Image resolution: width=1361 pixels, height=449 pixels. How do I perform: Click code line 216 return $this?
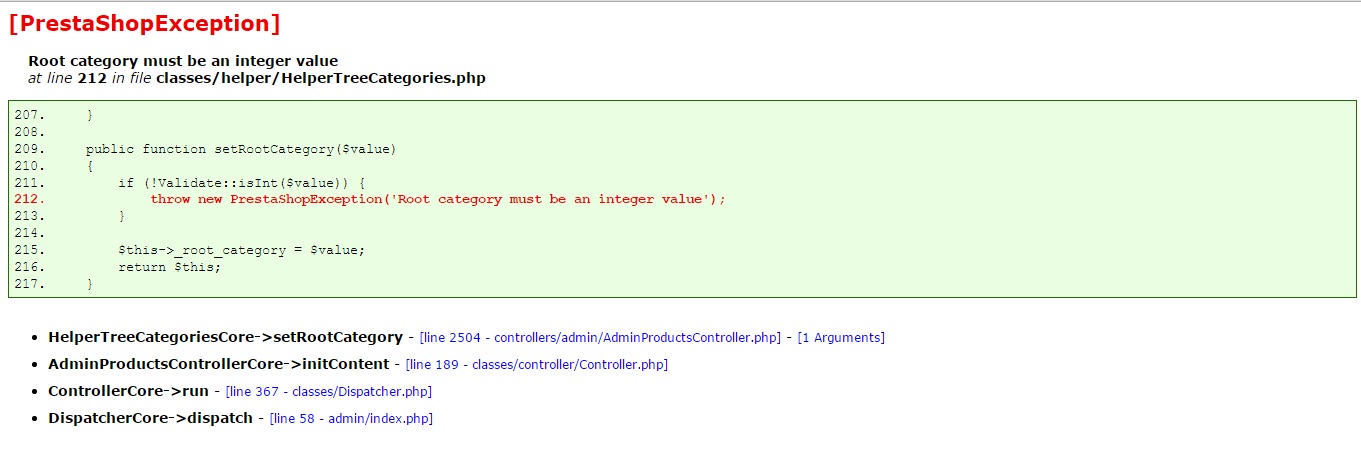click(169, 267)
